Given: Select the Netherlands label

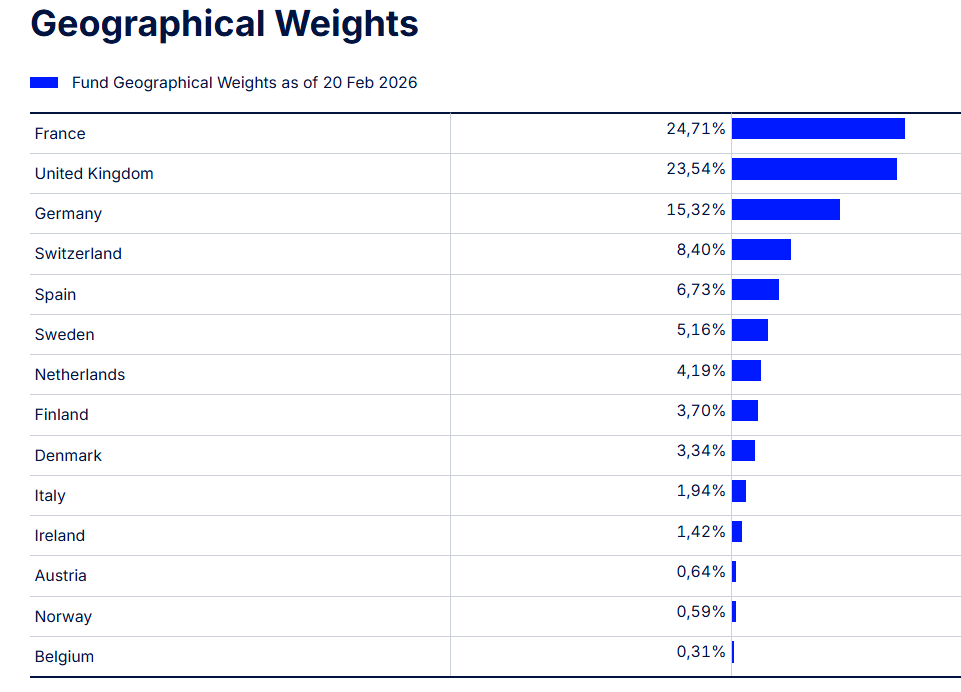Looking at the screenshot, I should click(80, 374).
